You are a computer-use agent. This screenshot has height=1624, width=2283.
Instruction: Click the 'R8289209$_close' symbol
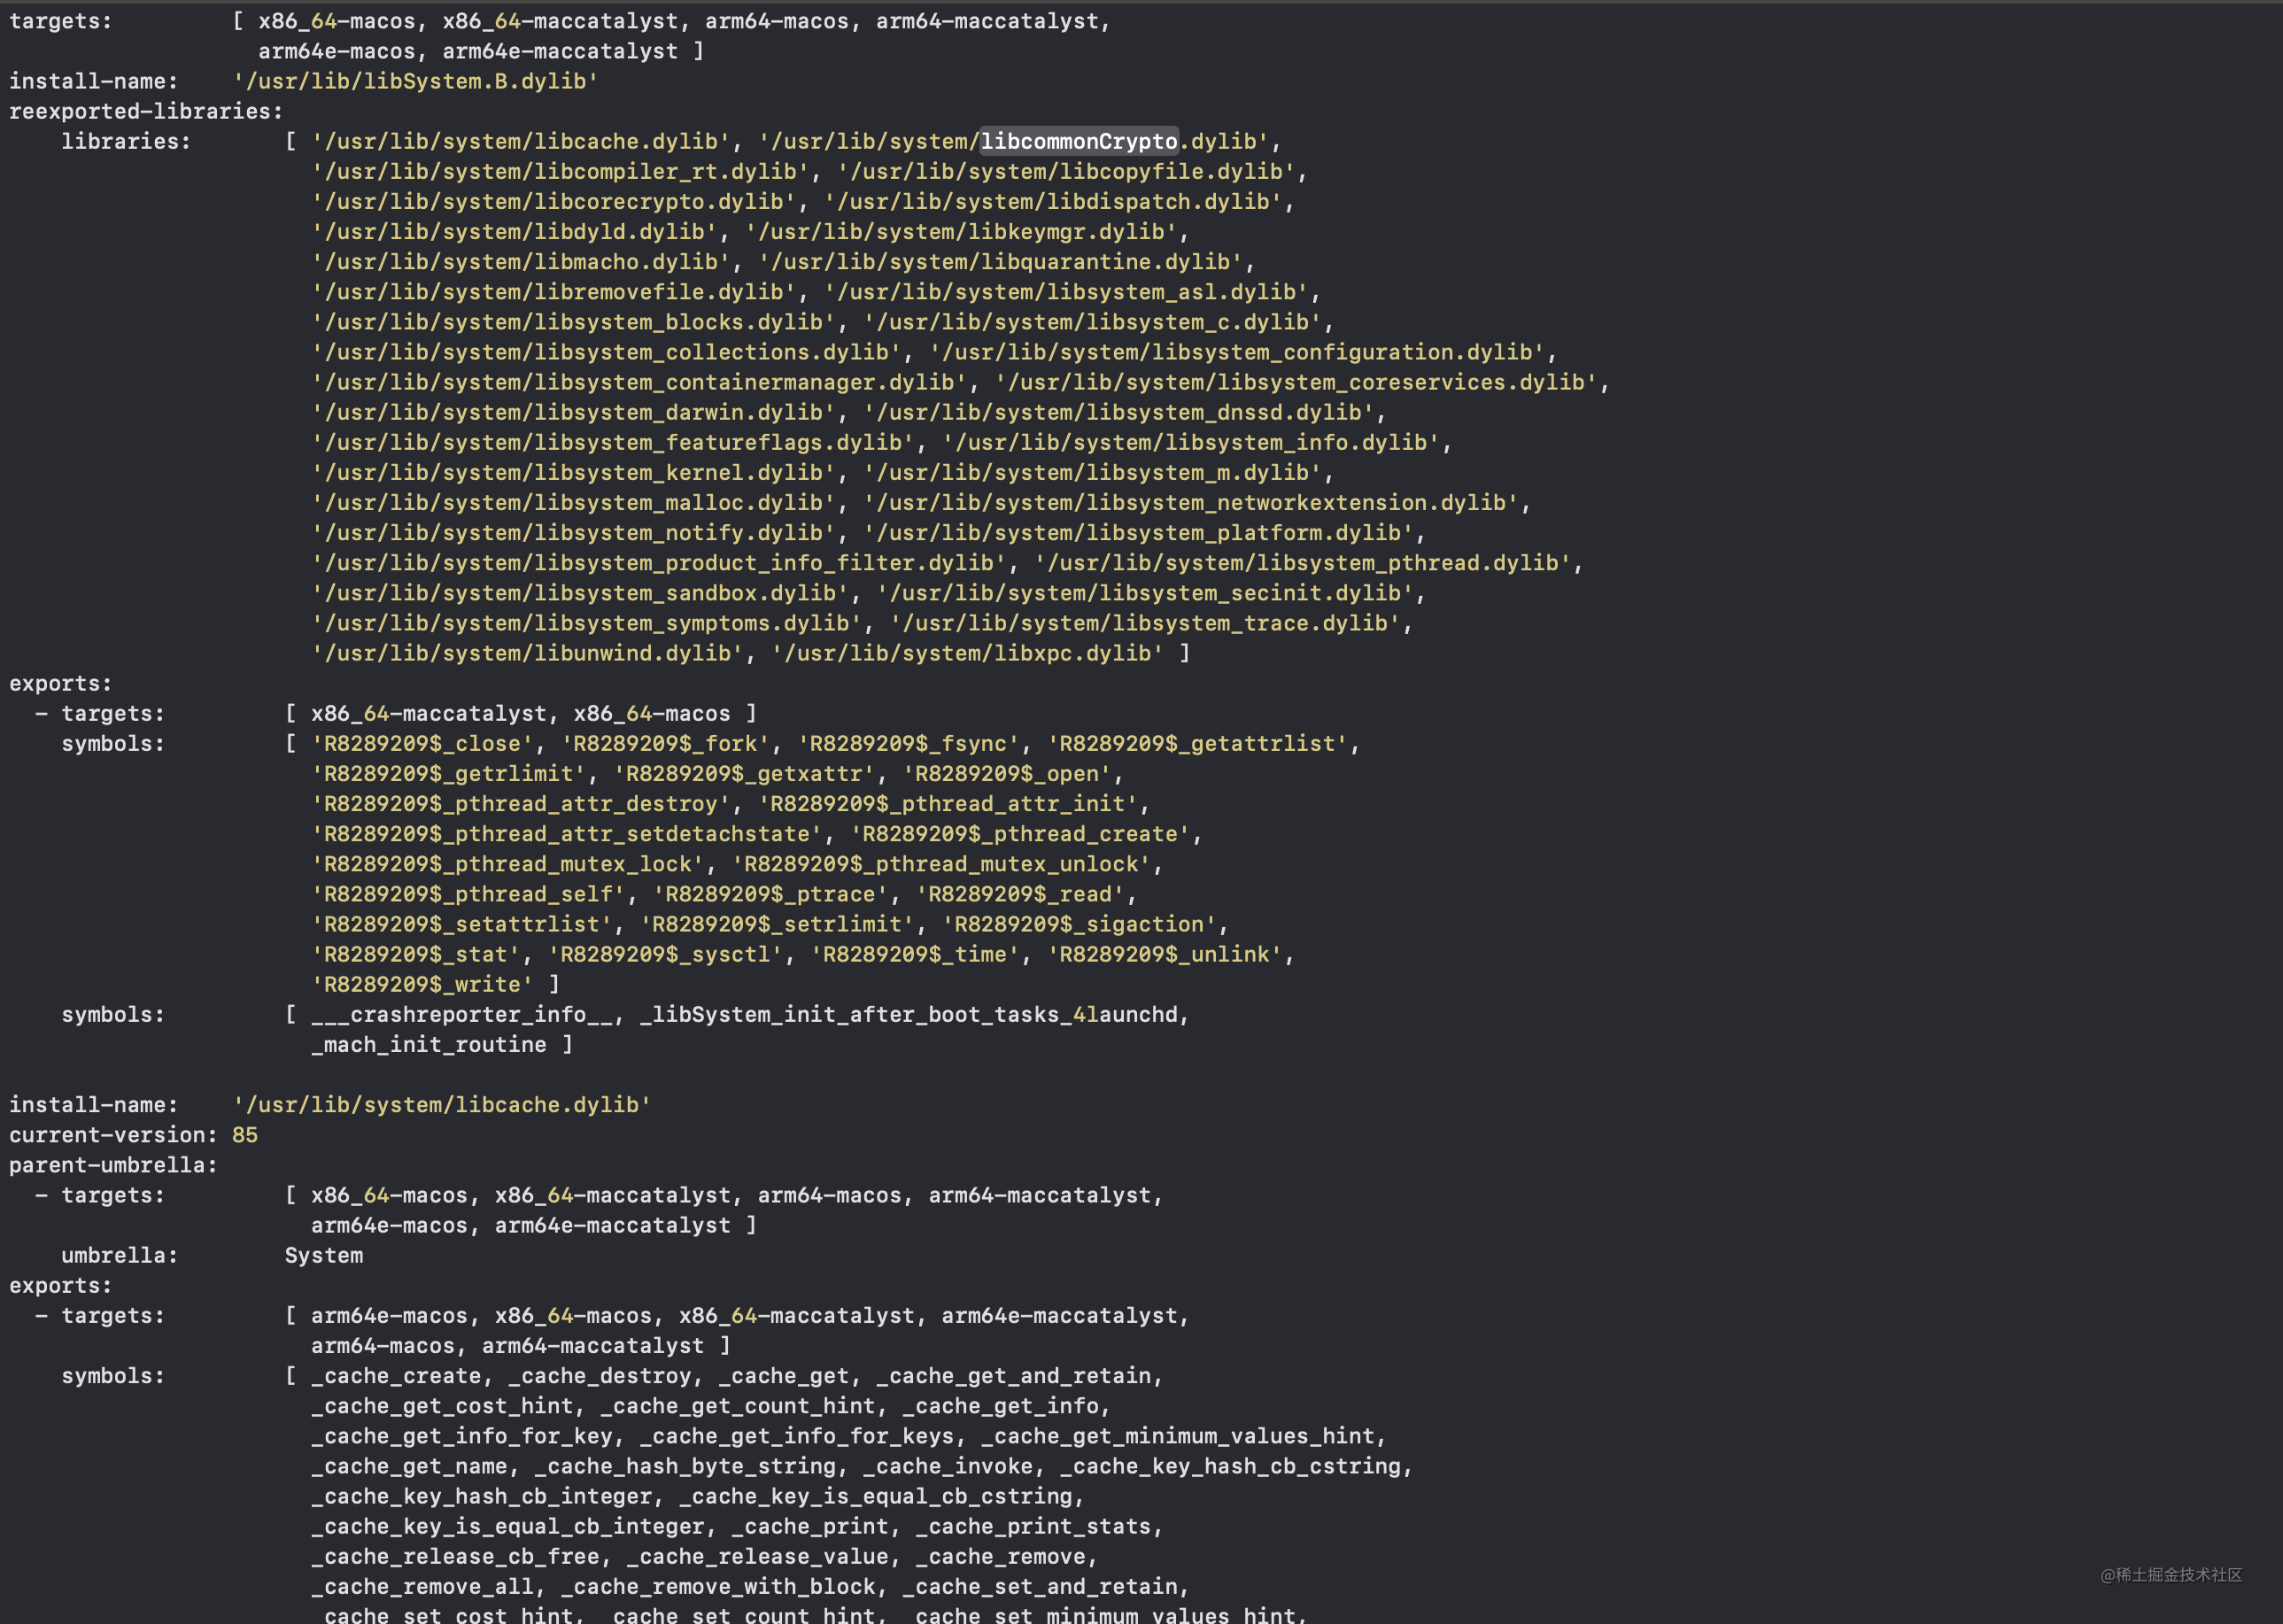click(x=422, y=743)
